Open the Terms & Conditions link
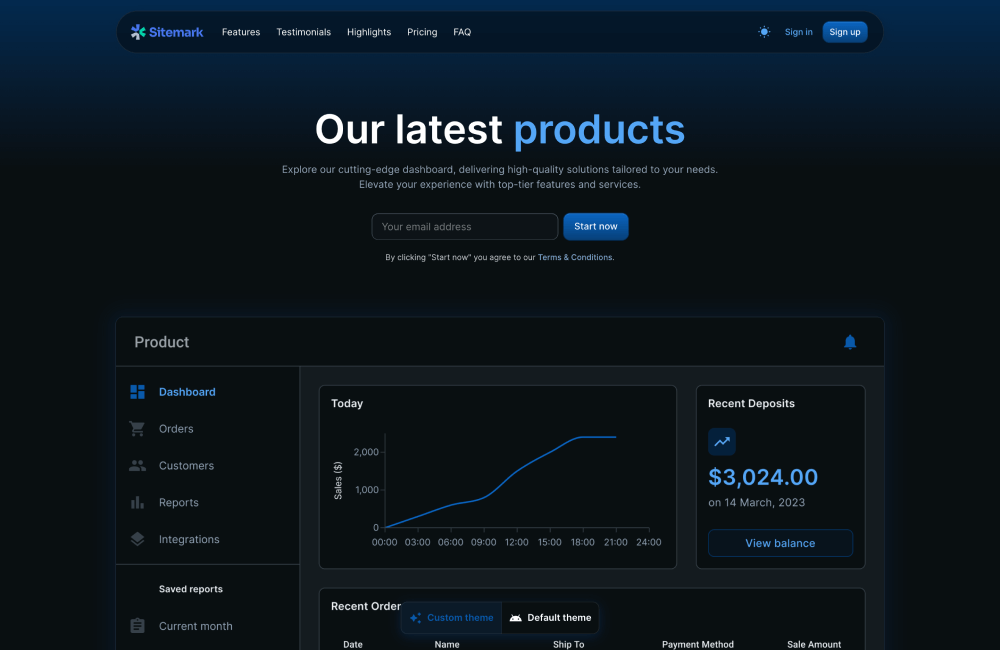Screen dimensions: 1000x650 (575, 258)
